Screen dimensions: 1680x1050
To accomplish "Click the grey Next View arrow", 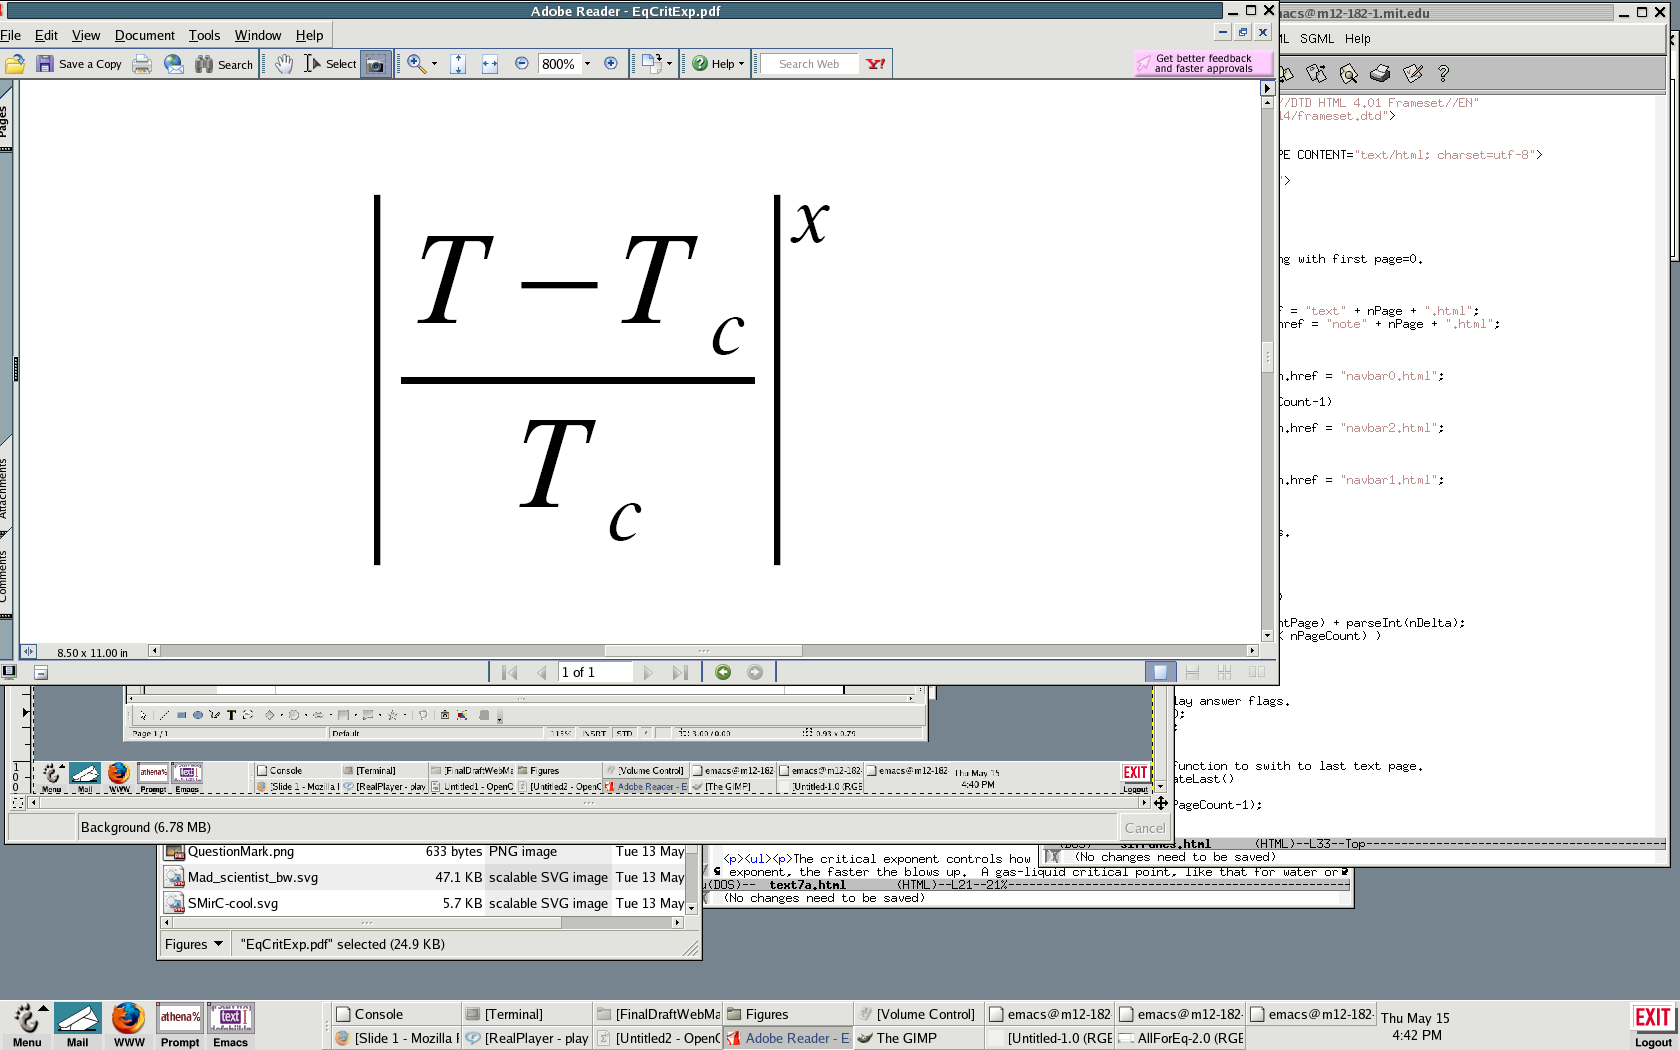I will (755, 673).
